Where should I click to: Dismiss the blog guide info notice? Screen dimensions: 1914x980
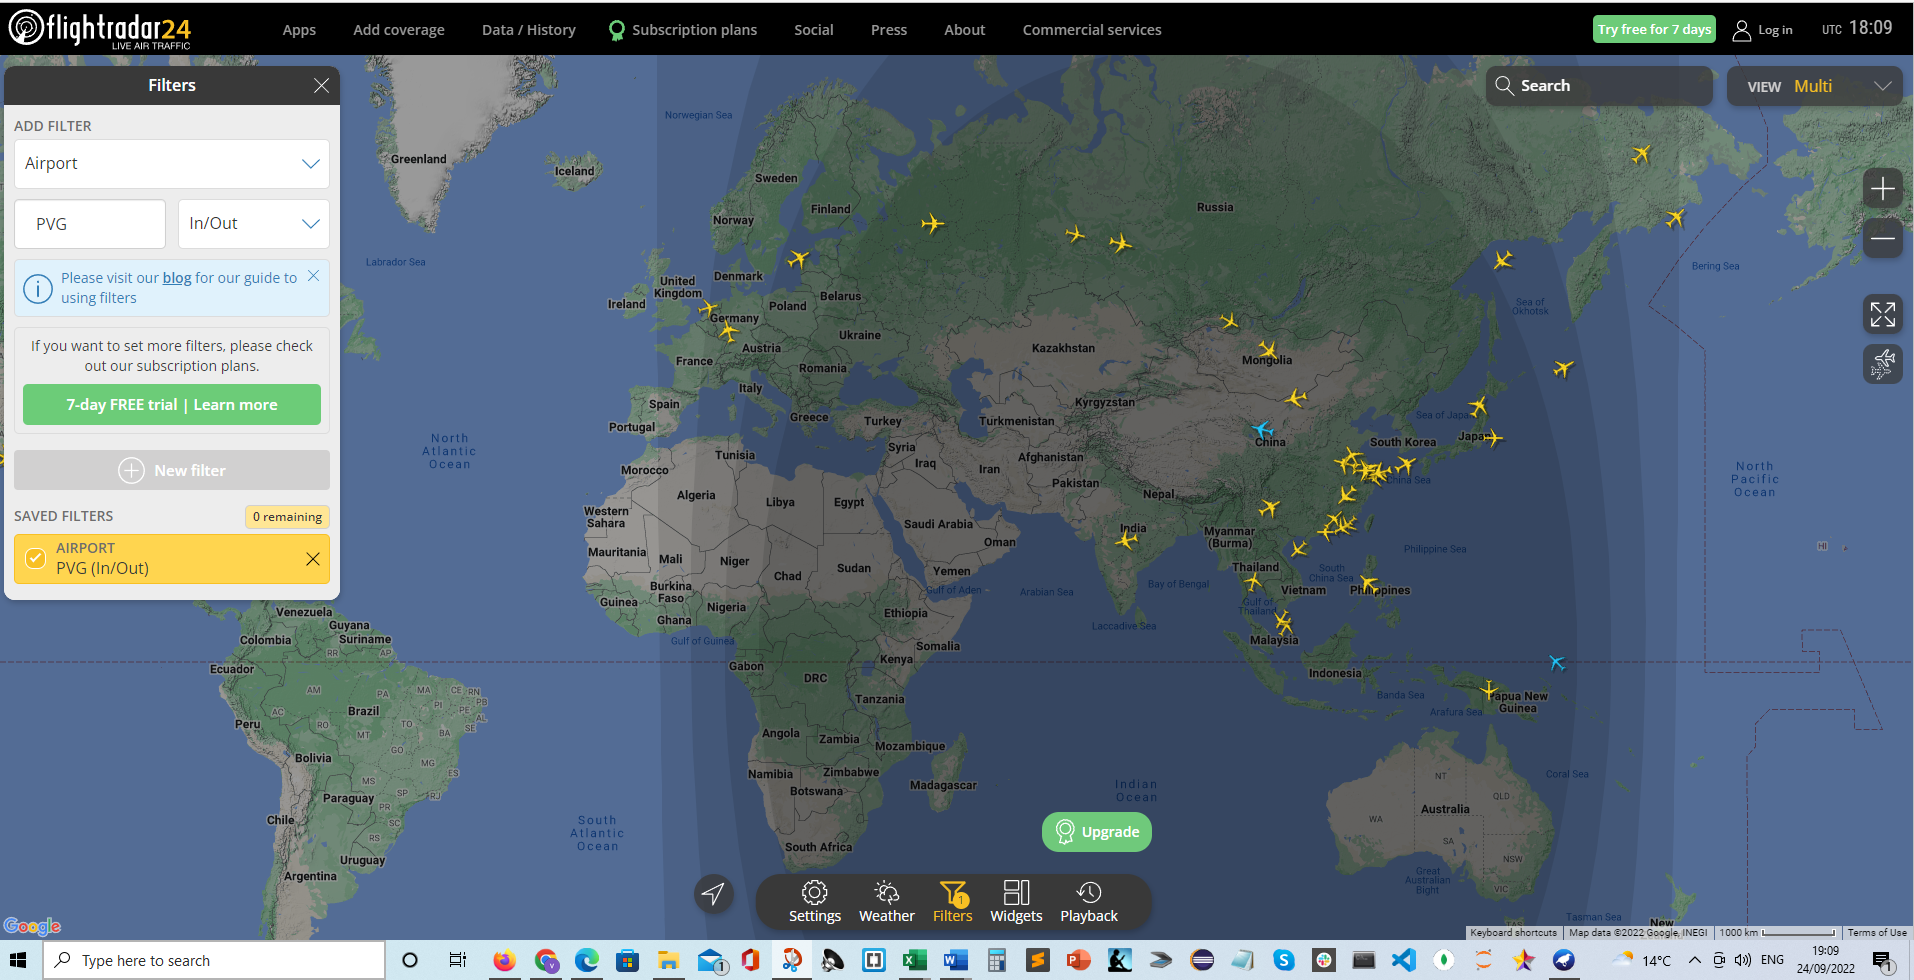[x=314, y=276]
